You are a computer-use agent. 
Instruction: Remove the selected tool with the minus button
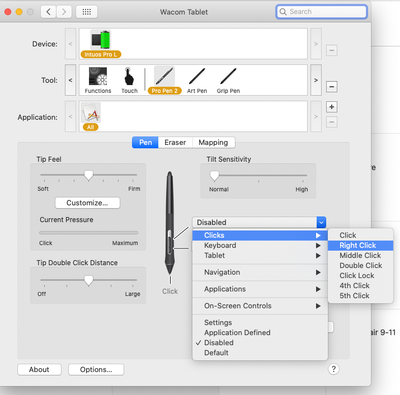tap(331, 87)
